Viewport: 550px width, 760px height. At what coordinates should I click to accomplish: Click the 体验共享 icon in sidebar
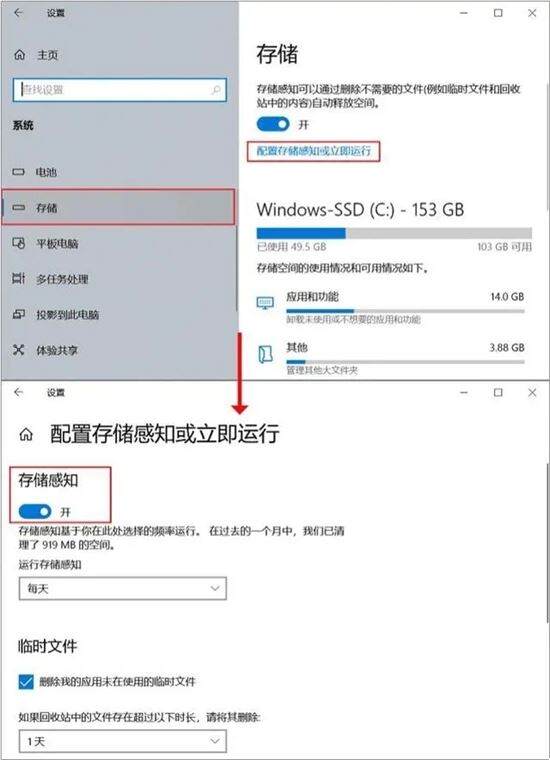(x=18, y=350)
